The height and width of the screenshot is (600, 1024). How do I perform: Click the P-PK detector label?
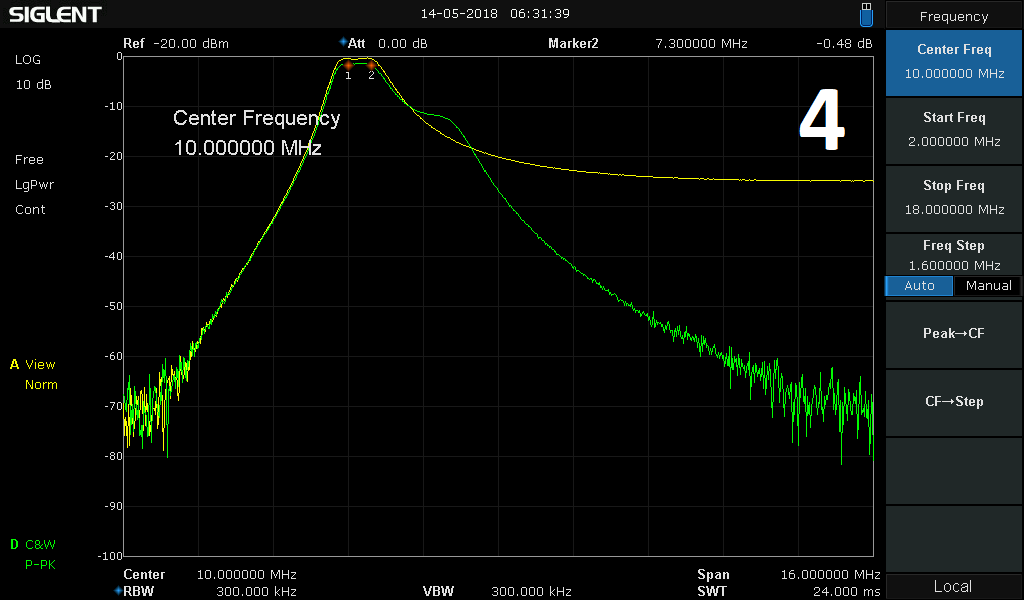40,565
